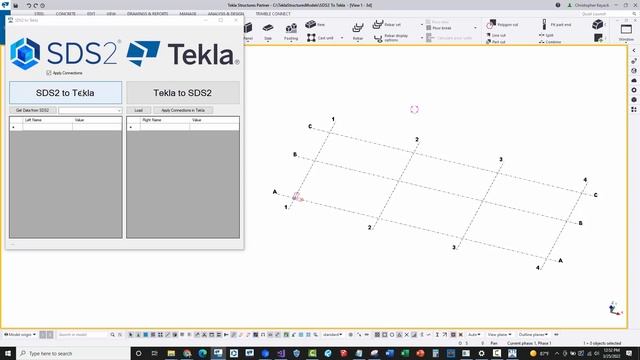This screenshot has height=360, width=640.
Task: Click the side pane collapse arrow at top right
Action: coord(634,51)
